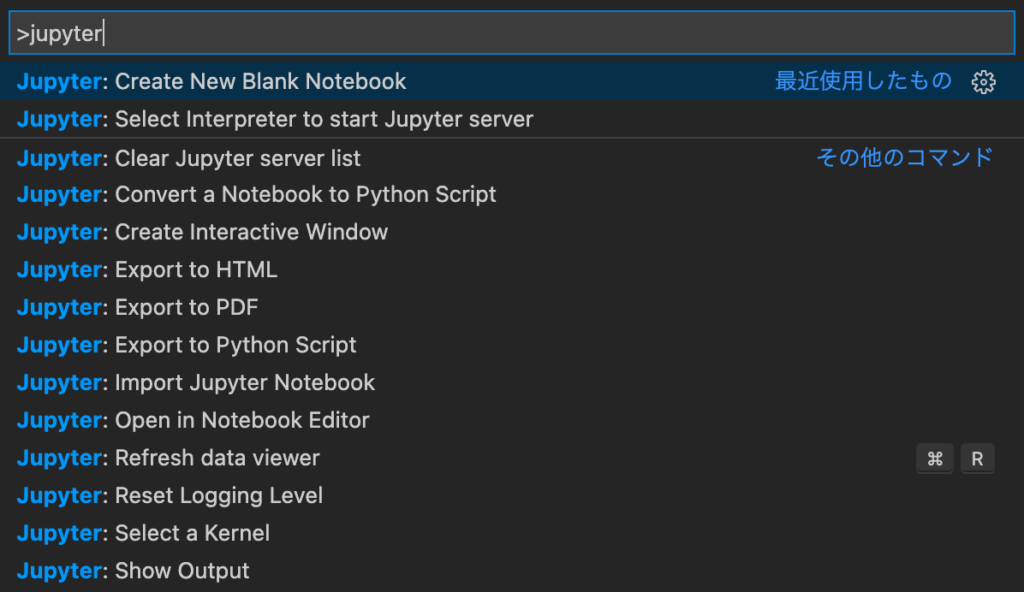Run Jupyter: Clear Jupyter server list

[x=512, y=157]
